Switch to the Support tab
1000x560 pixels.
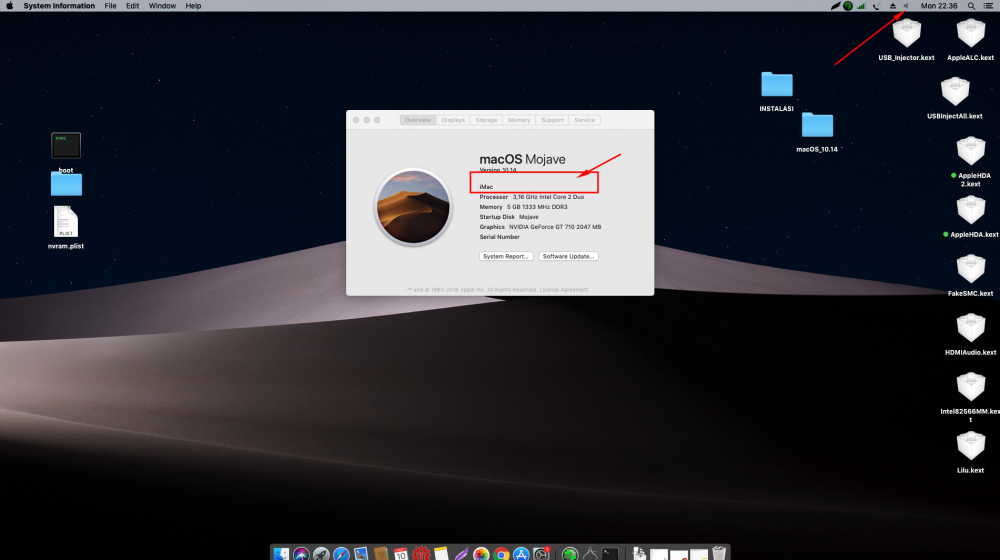coord(552,120)
